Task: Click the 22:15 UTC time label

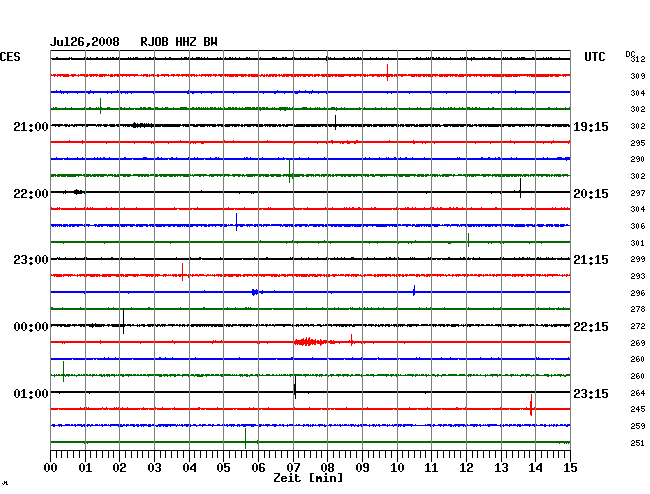Action: (x=591, y=327)
